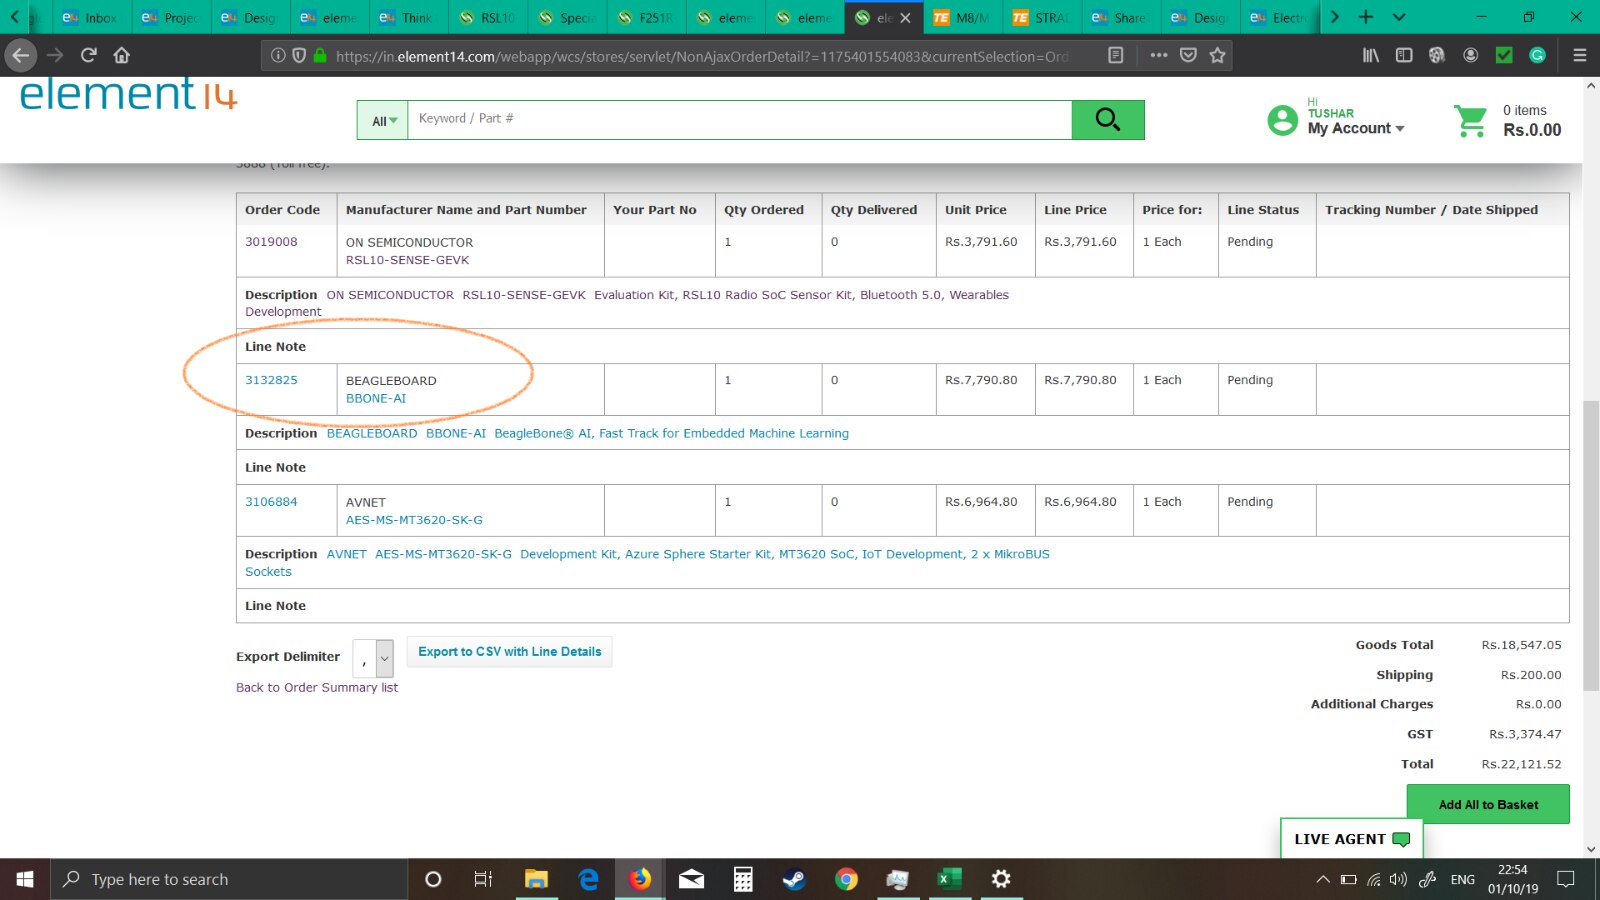Show site information icon in address bar
This screenshot has height=900, width=1600.
coord(279,56)
